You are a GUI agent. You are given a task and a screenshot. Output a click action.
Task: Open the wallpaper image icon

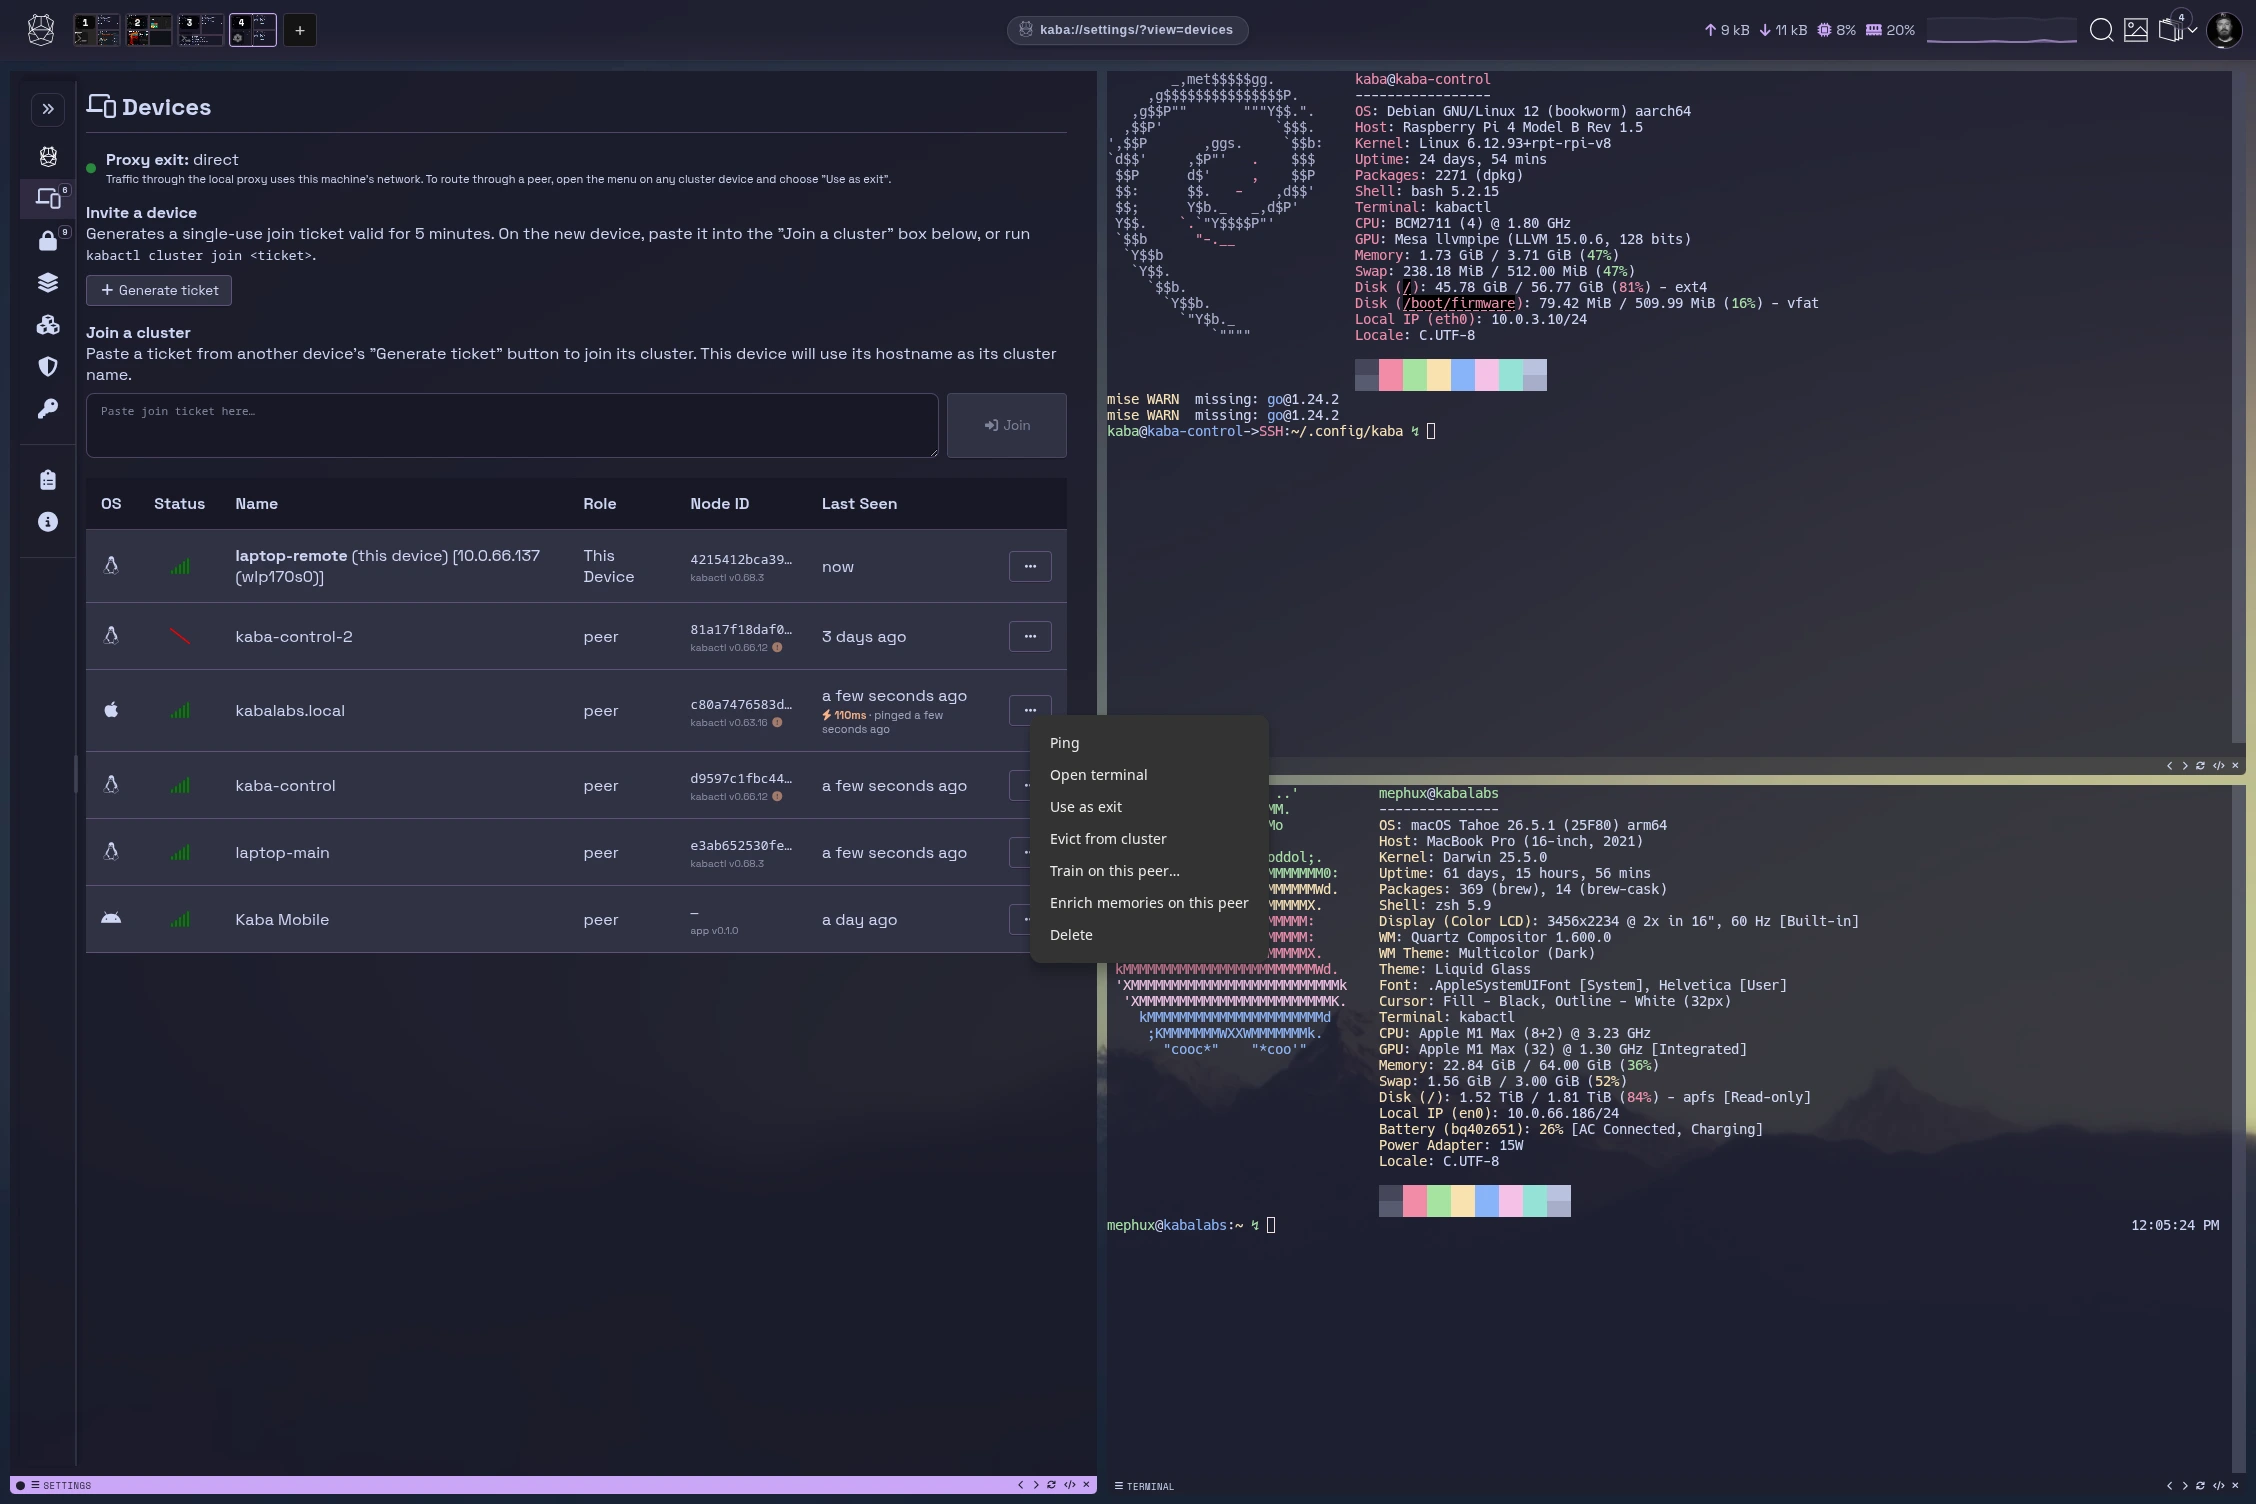pyautogui.click(x=2135, y=30)
